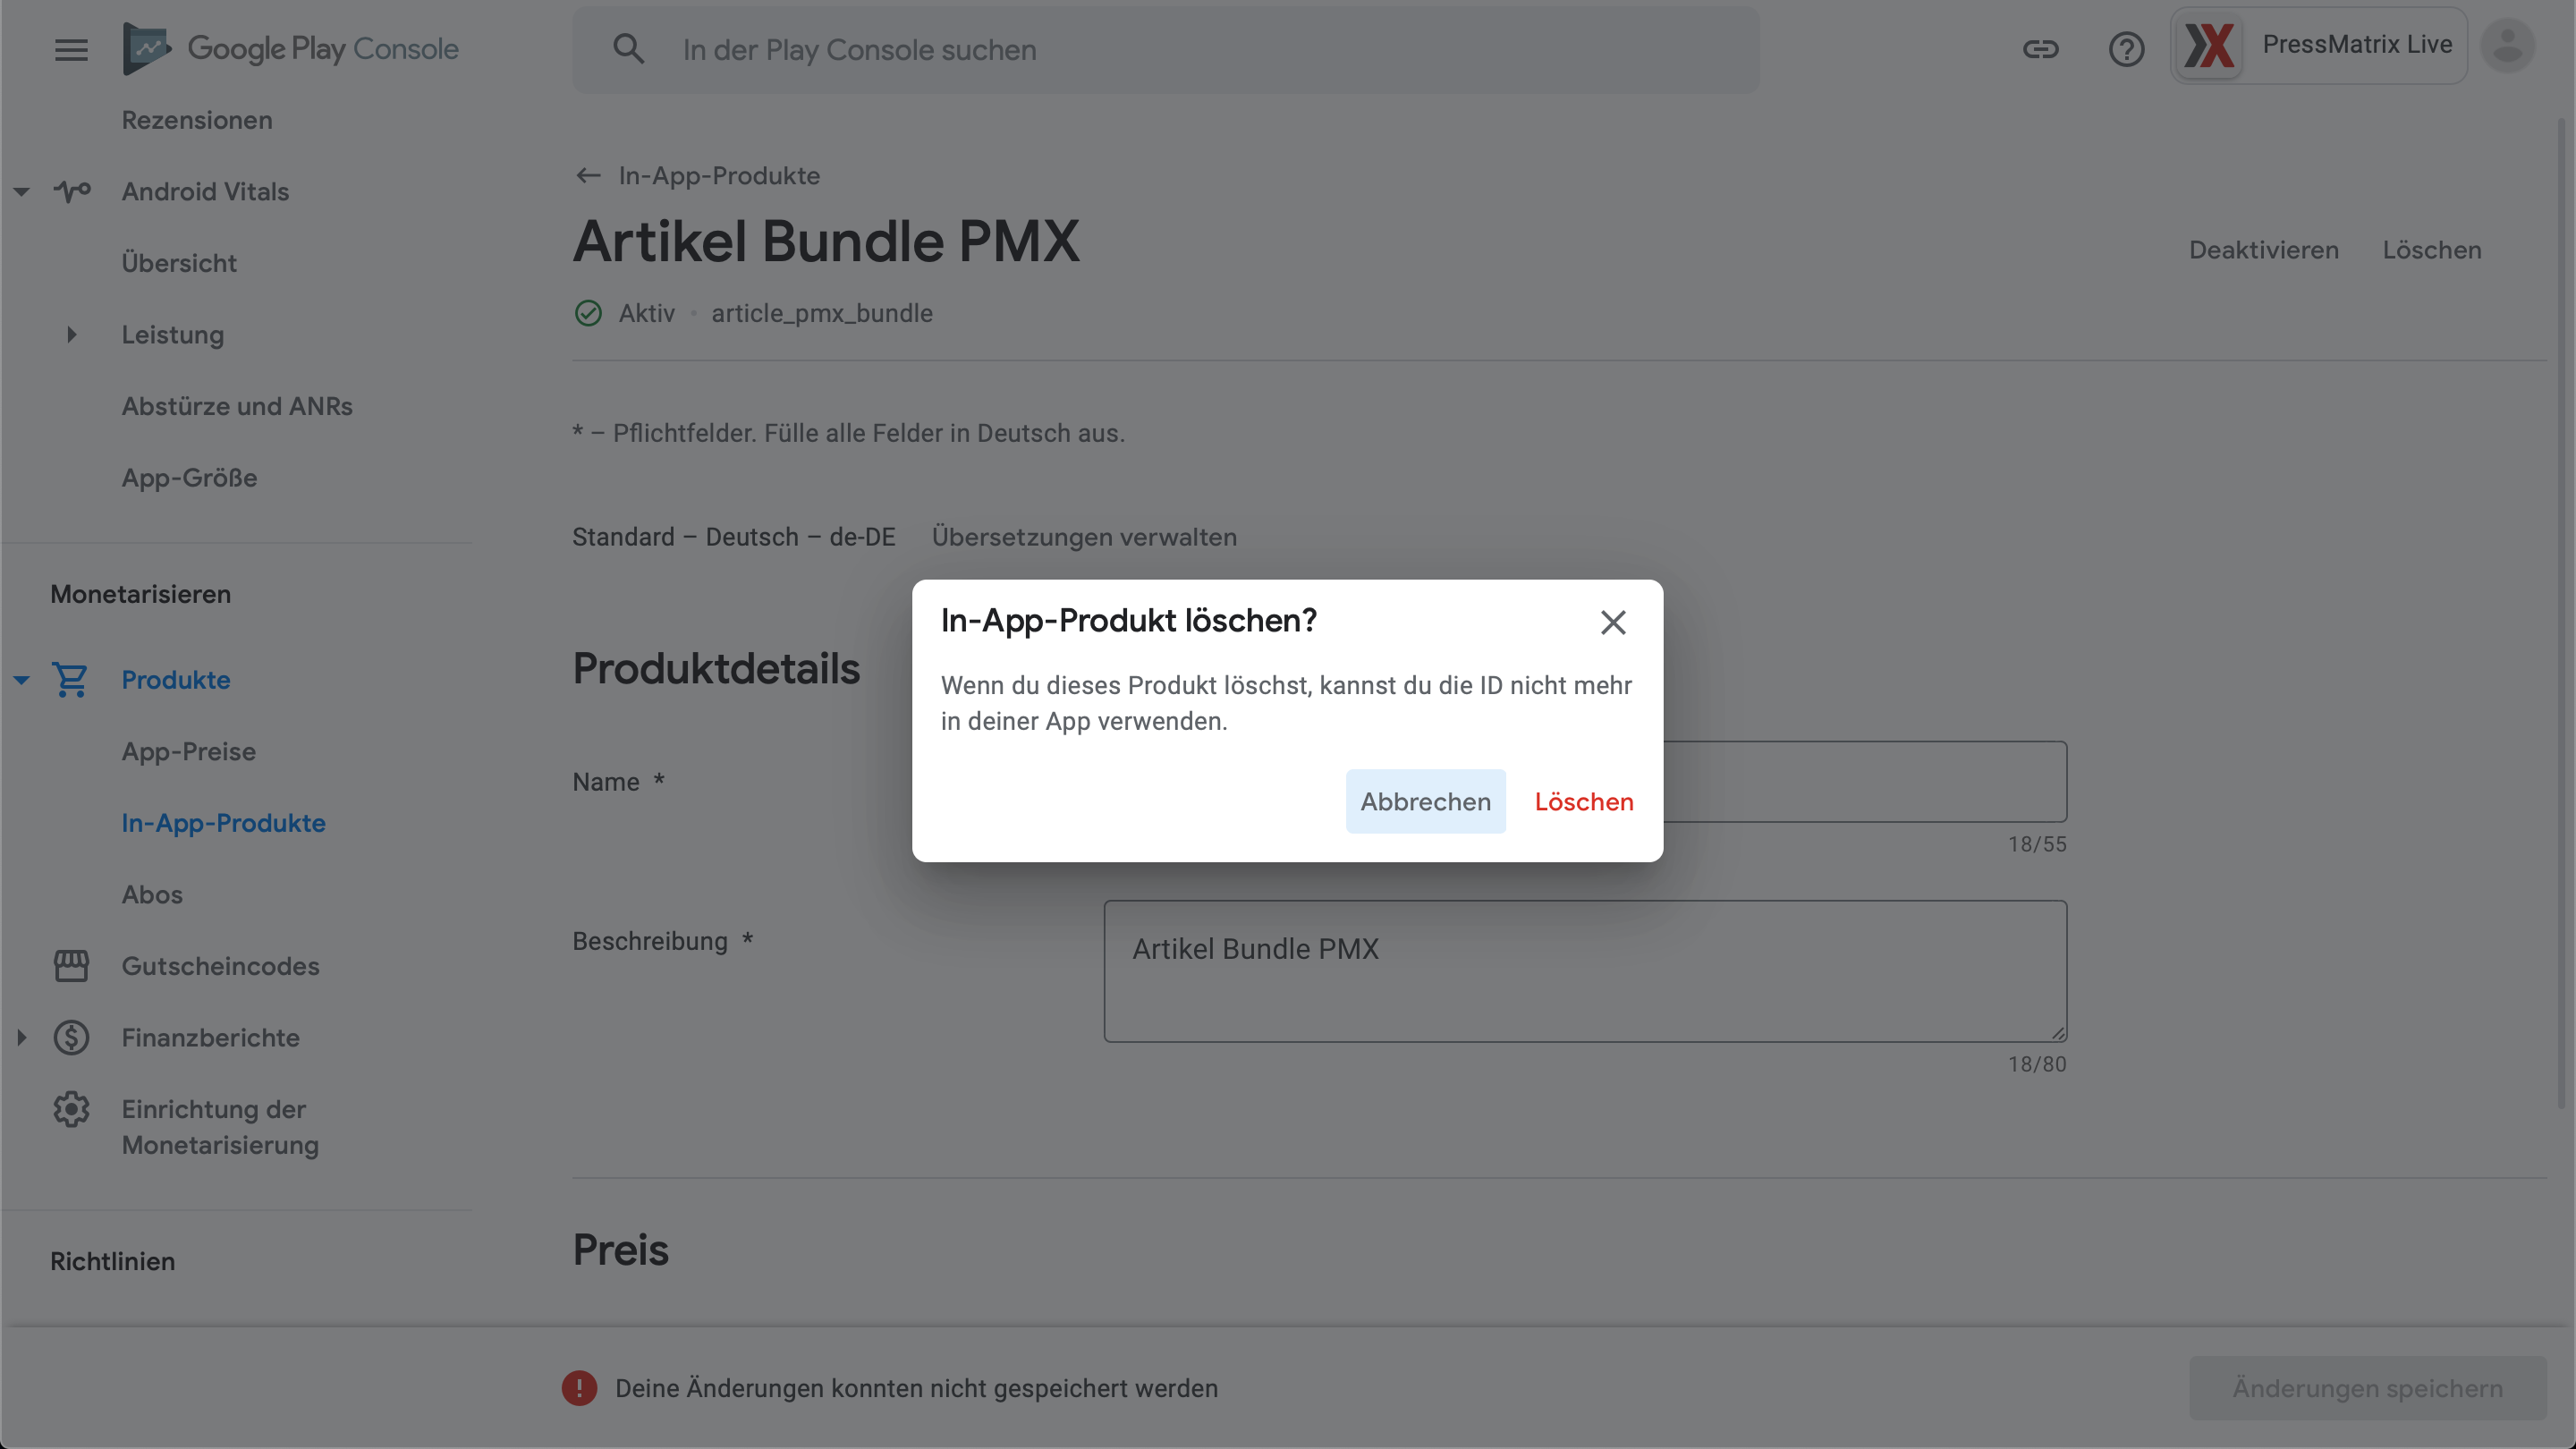Image resolution: width=2576 pixels, height=1449 pixels.
Task: Close the delete dialog with X
Action: [x=1612, y=622]
